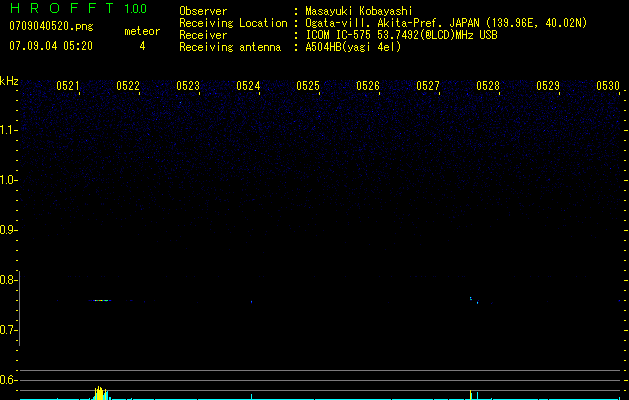Click the yellow power spike near 0521

100,393
